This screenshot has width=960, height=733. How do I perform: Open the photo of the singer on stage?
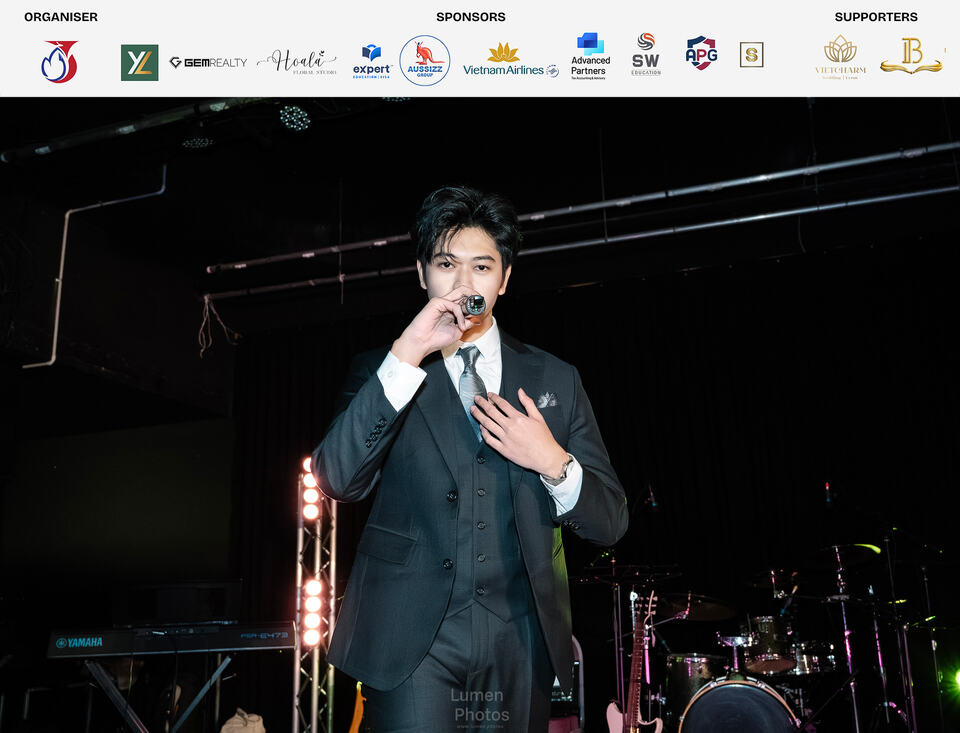(480, 415)
